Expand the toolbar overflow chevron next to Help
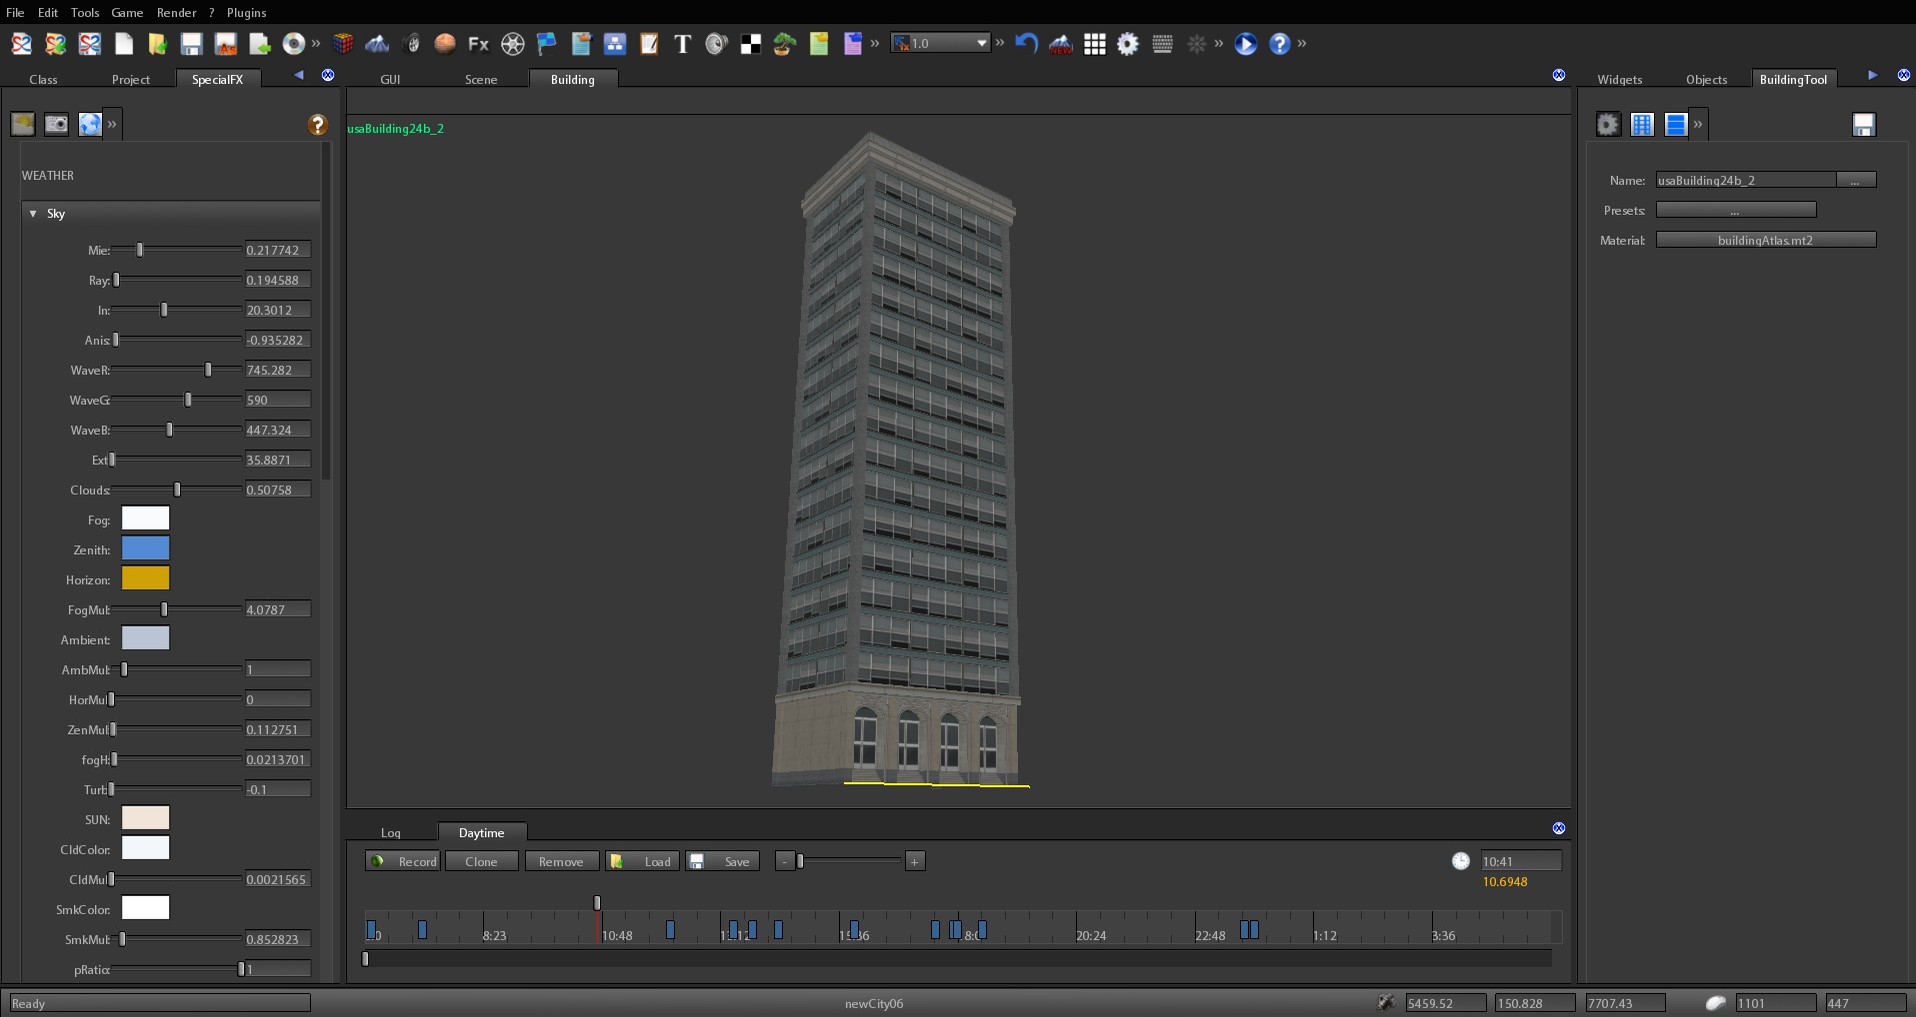 [x=1303, y=44]
